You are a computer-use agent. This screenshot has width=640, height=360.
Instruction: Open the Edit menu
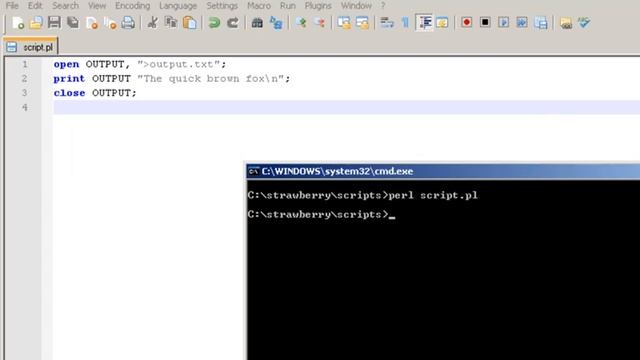click(35, 6)
